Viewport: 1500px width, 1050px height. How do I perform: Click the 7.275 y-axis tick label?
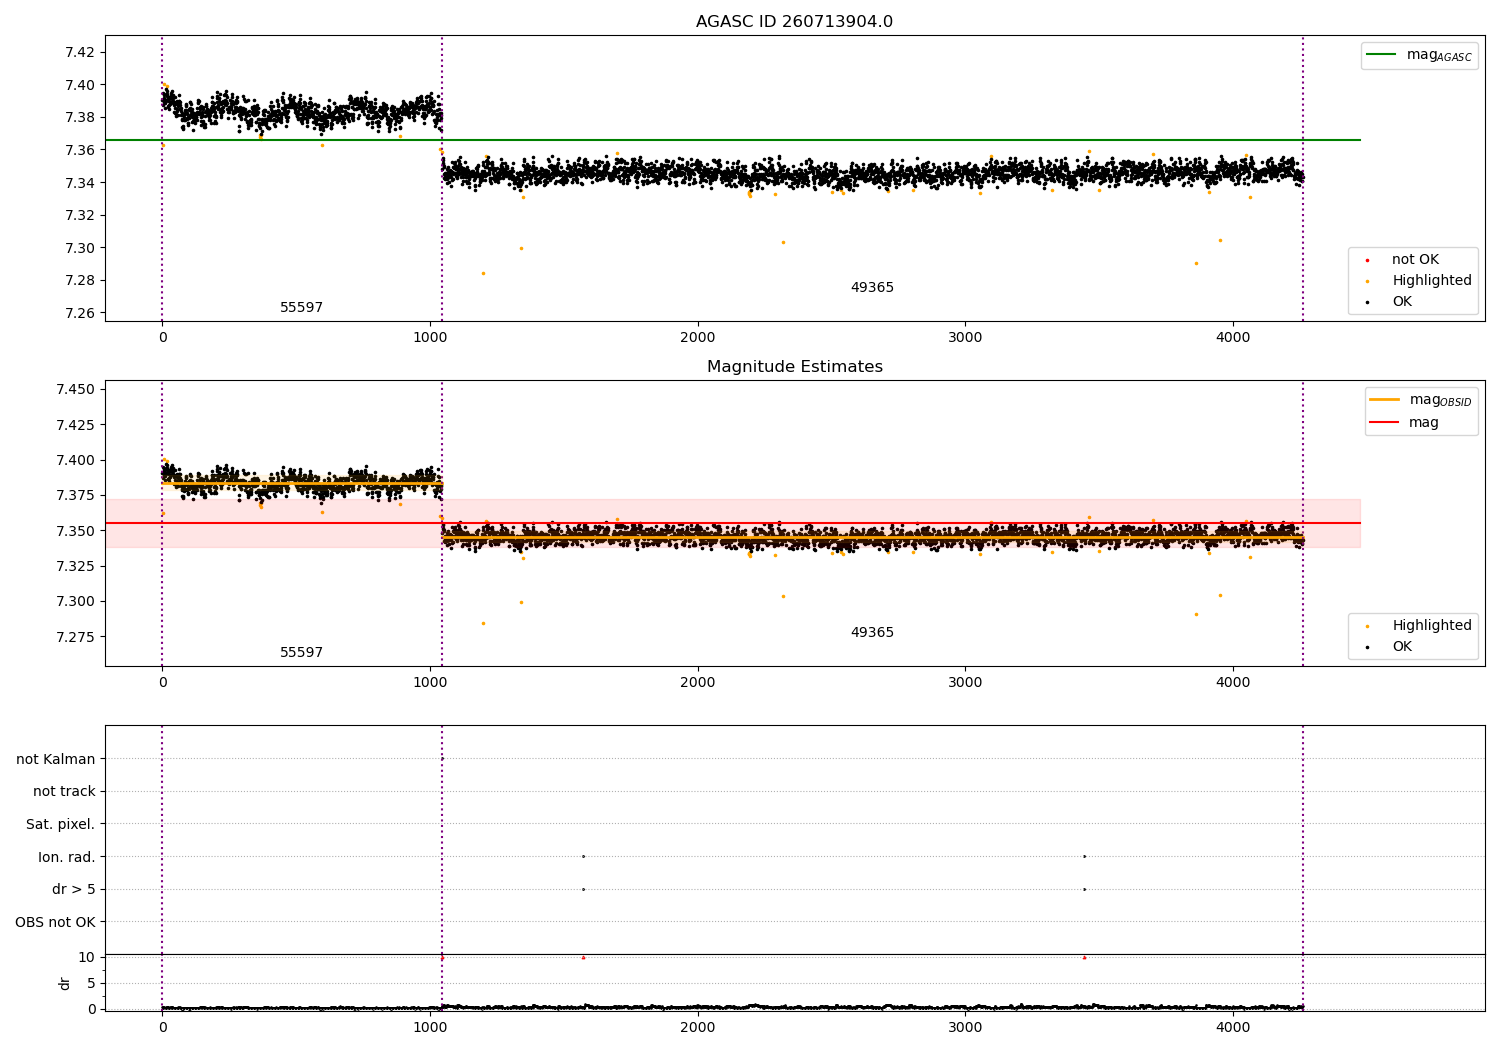pyautogui.click(x=74, y=637)
